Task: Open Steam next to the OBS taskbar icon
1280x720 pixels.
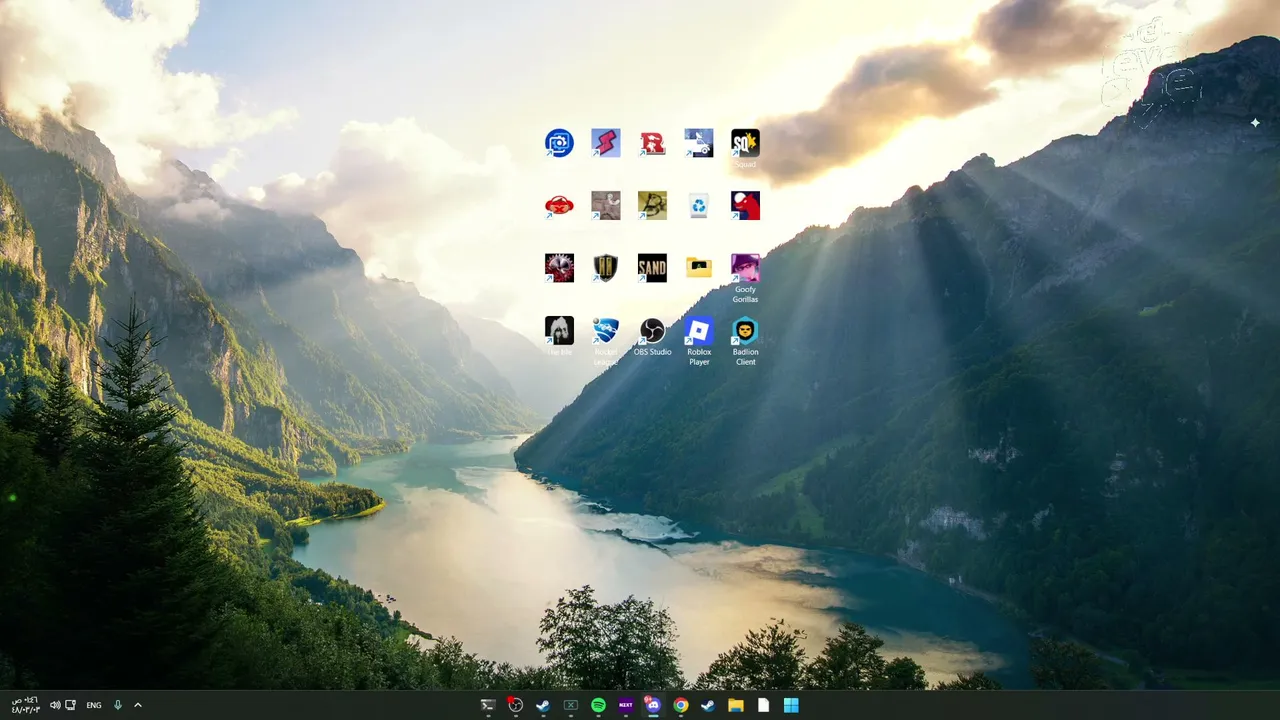Action: point(543,705)
